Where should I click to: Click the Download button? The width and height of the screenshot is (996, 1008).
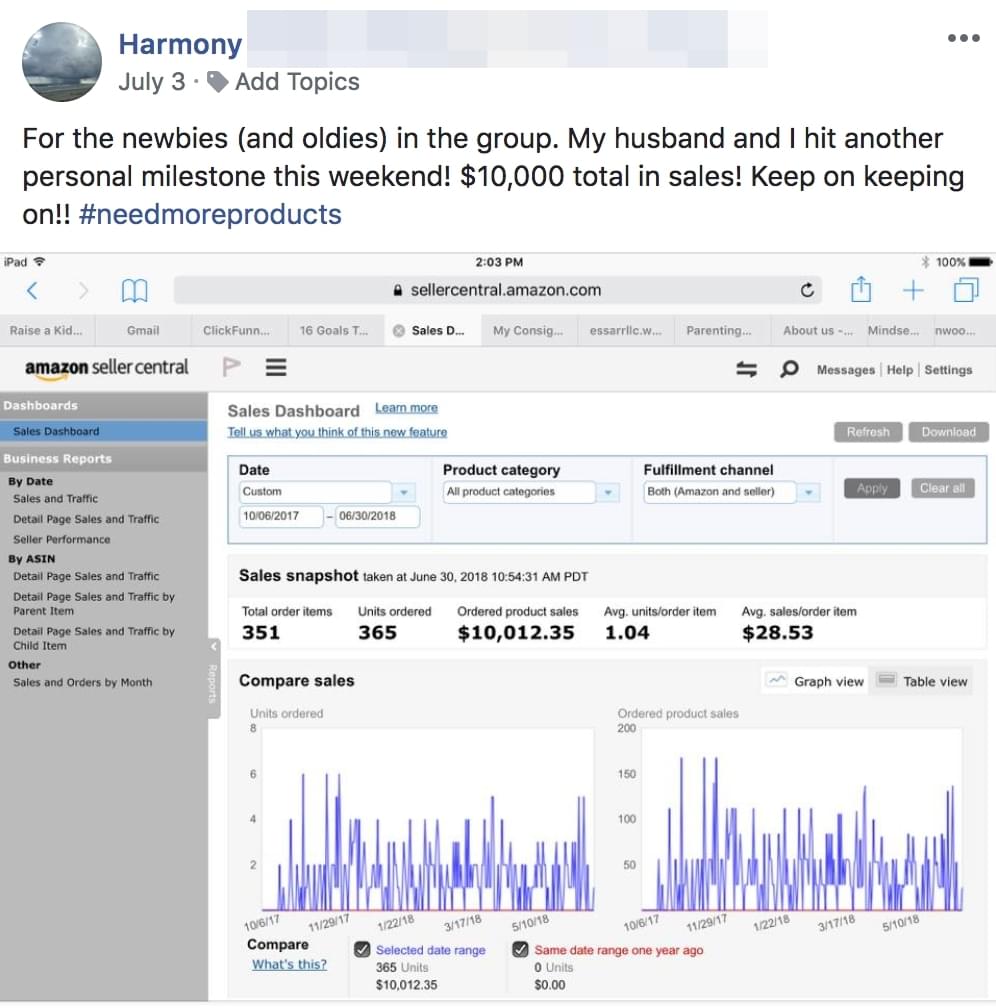tap(948, 432)
